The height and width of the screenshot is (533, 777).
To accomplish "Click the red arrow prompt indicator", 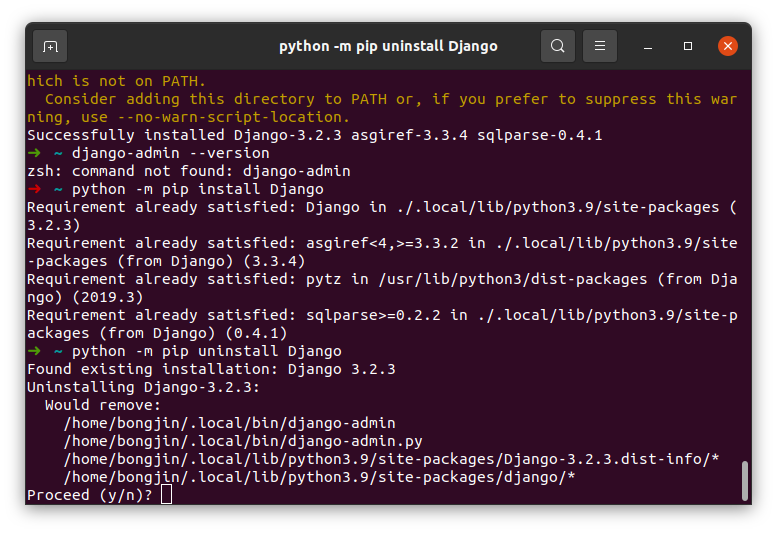I will 34,189.
